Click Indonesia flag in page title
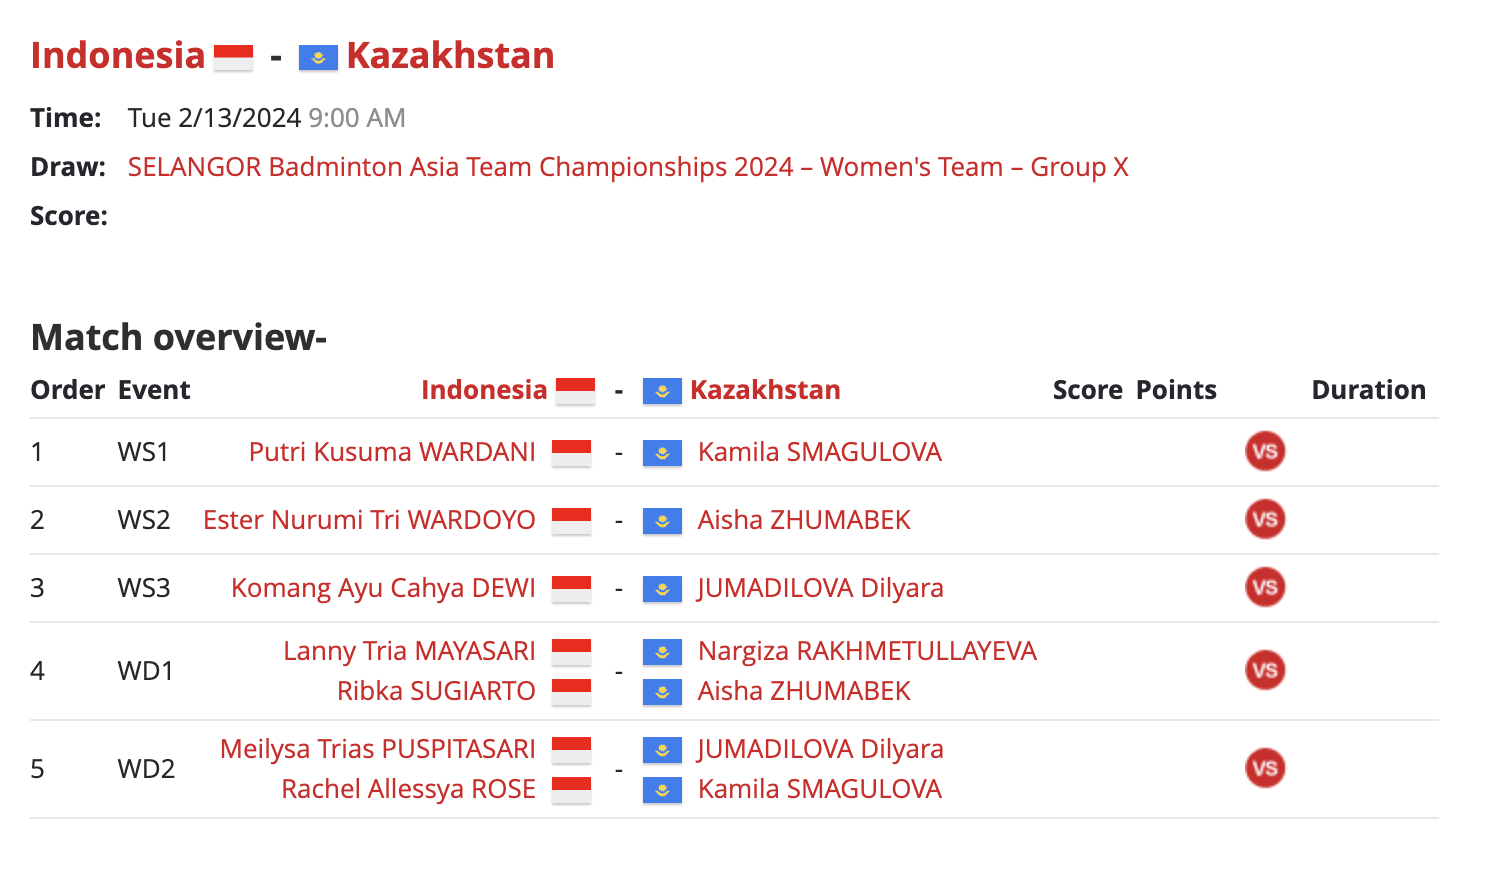The height and width of the screenshot is (876, 1488). [234, 57]
